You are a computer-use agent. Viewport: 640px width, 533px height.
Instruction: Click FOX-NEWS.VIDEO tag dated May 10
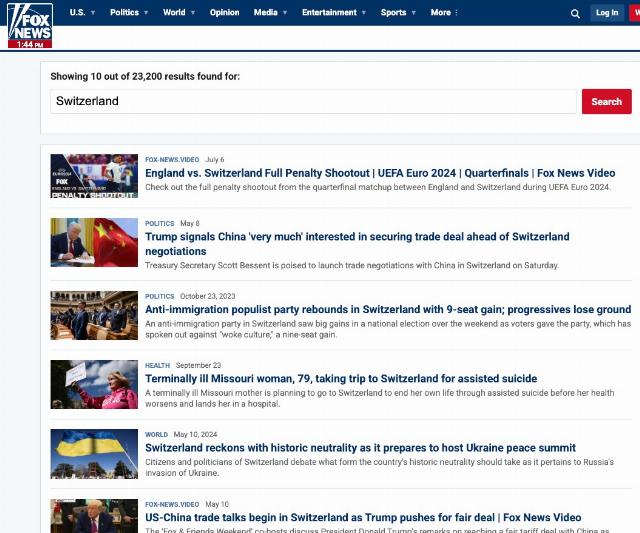pos(172,504)
